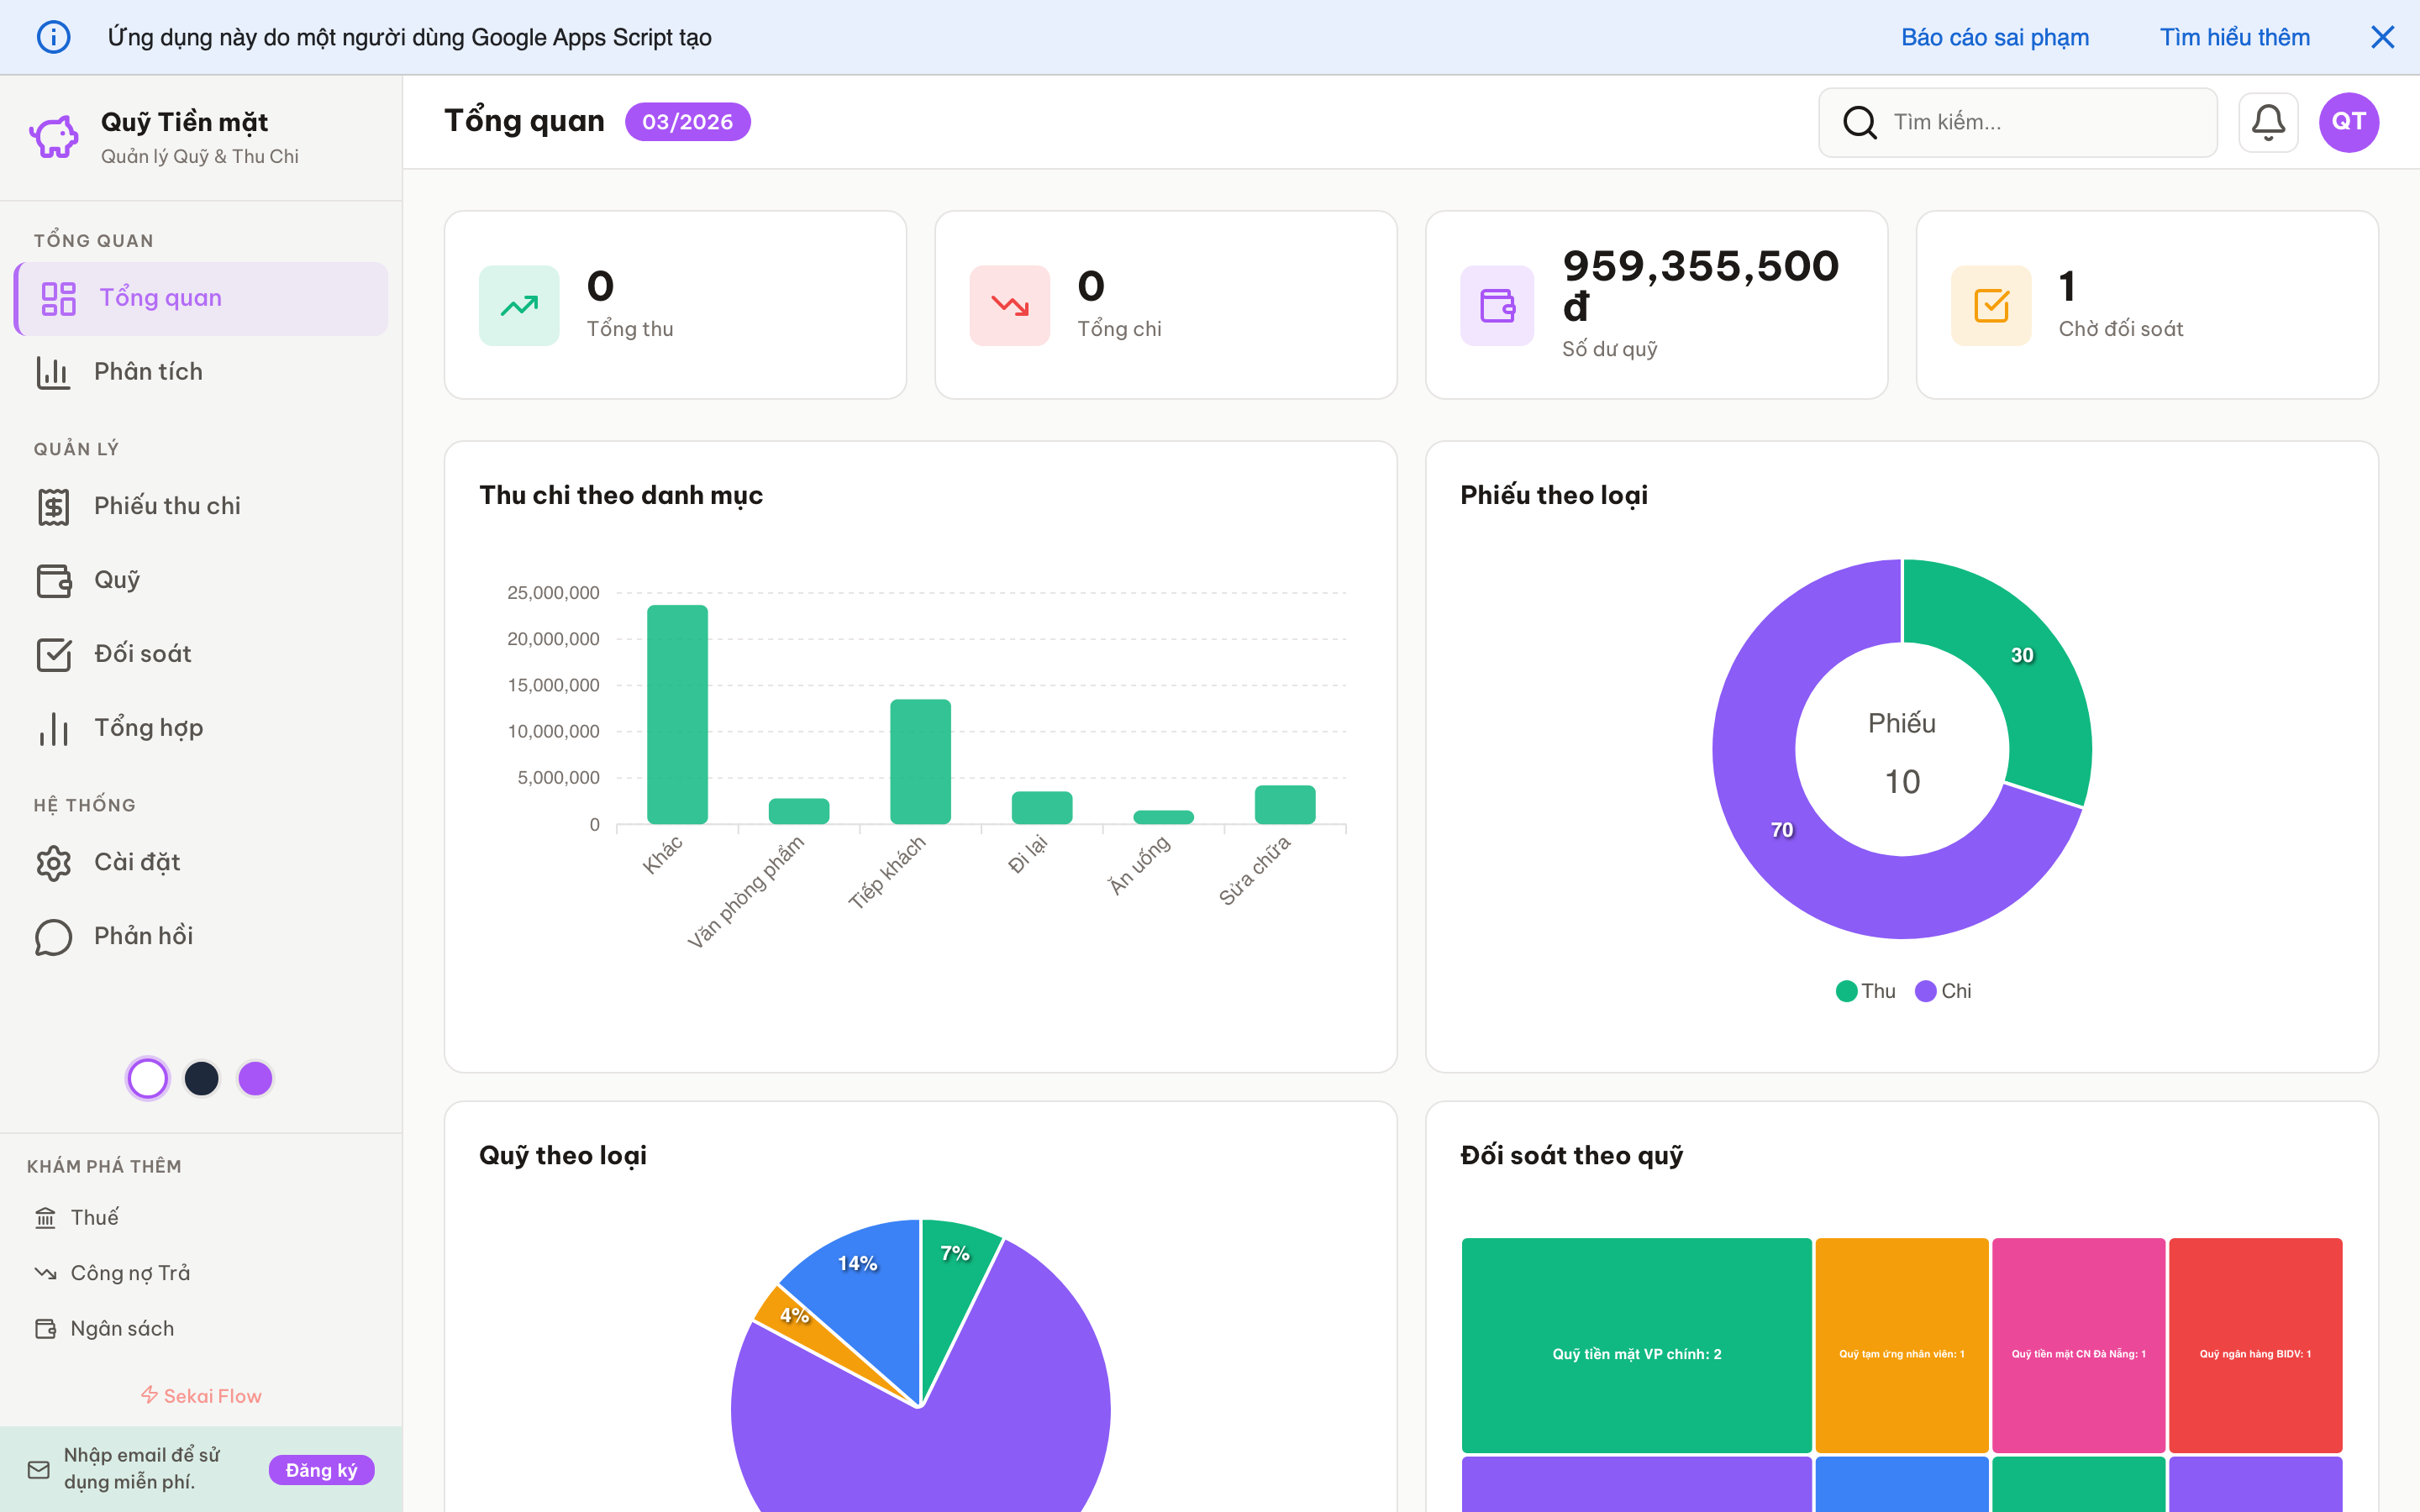
Task: Toggle the Thu legend in donut chart
Action: [1866, 991]
